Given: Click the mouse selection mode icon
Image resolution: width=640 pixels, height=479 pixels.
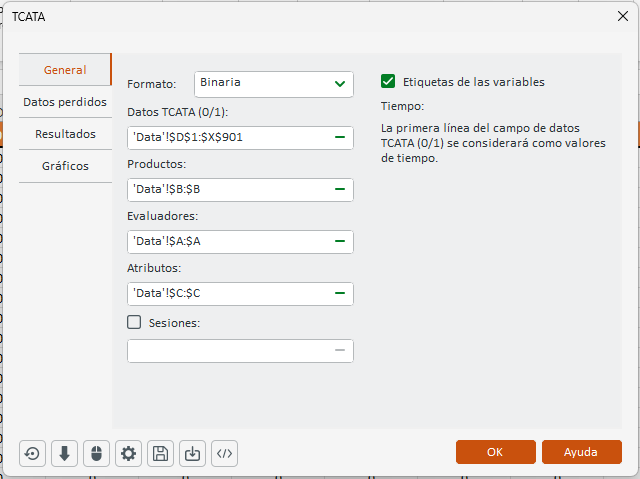Looking at the screenshot, I should pyautogui.click(x=96, y=453).
